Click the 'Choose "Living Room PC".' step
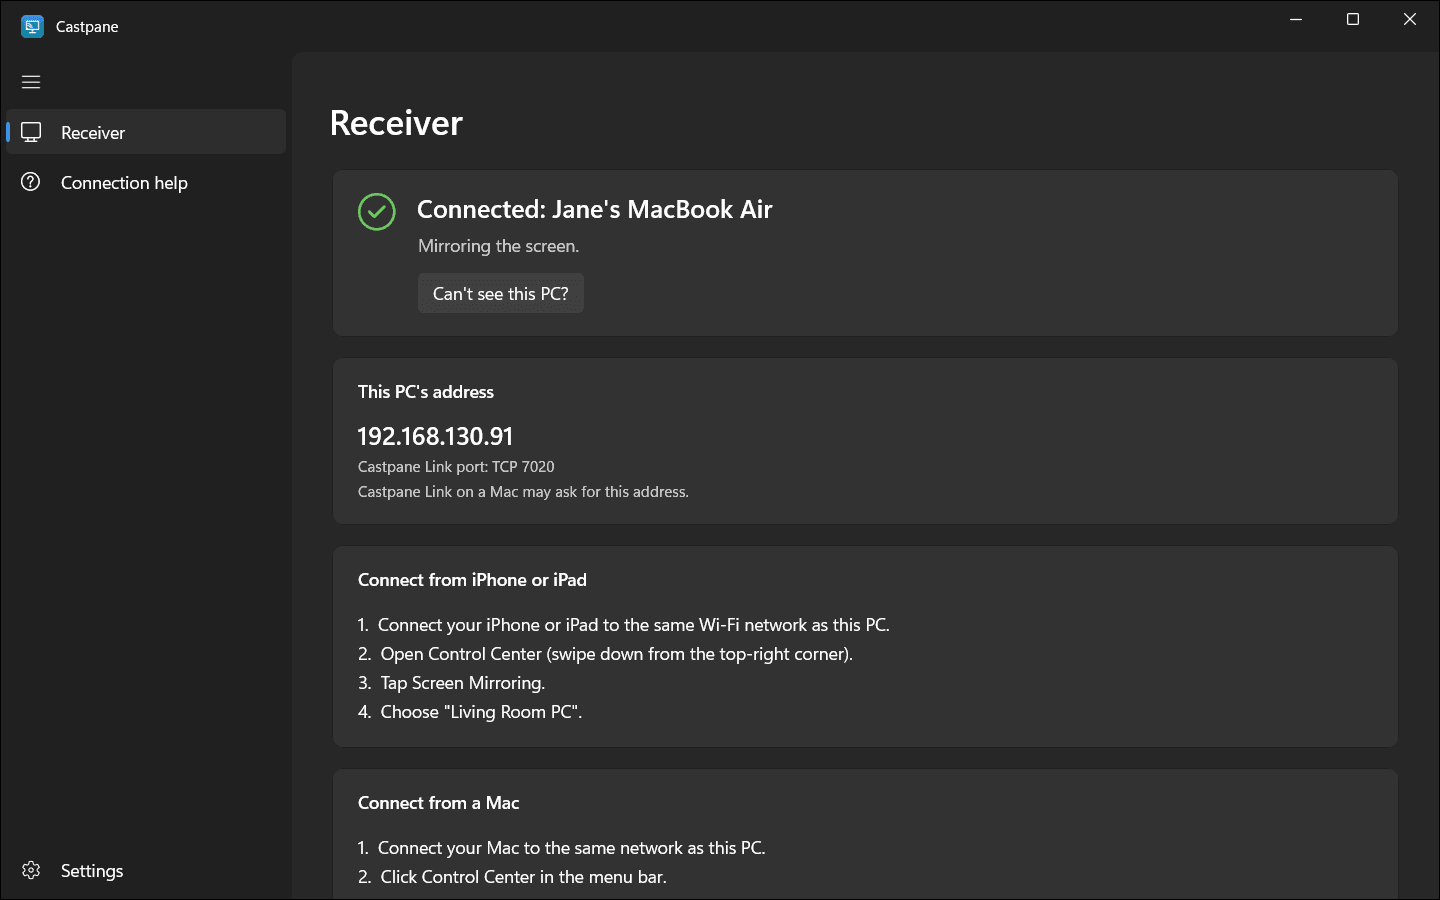 click(x=470, y=712)
